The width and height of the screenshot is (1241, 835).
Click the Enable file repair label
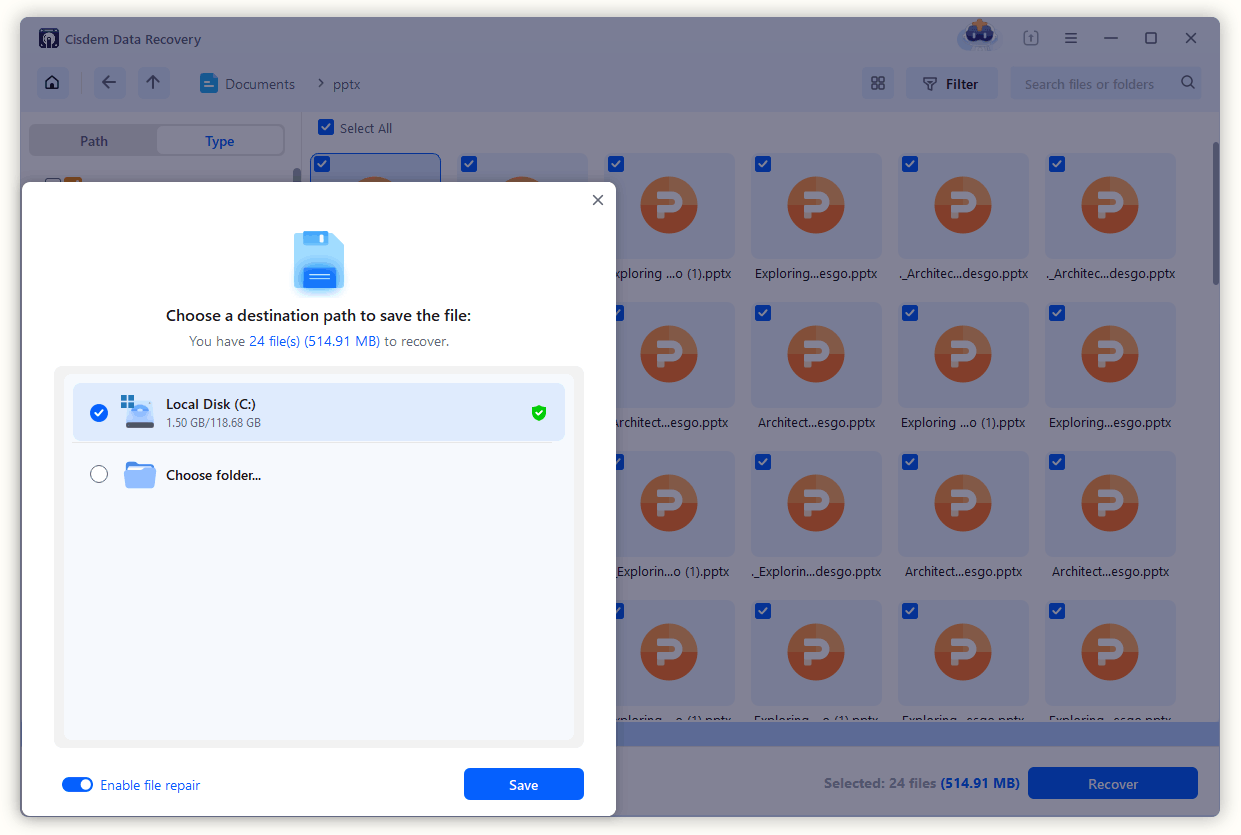[150, 785]
